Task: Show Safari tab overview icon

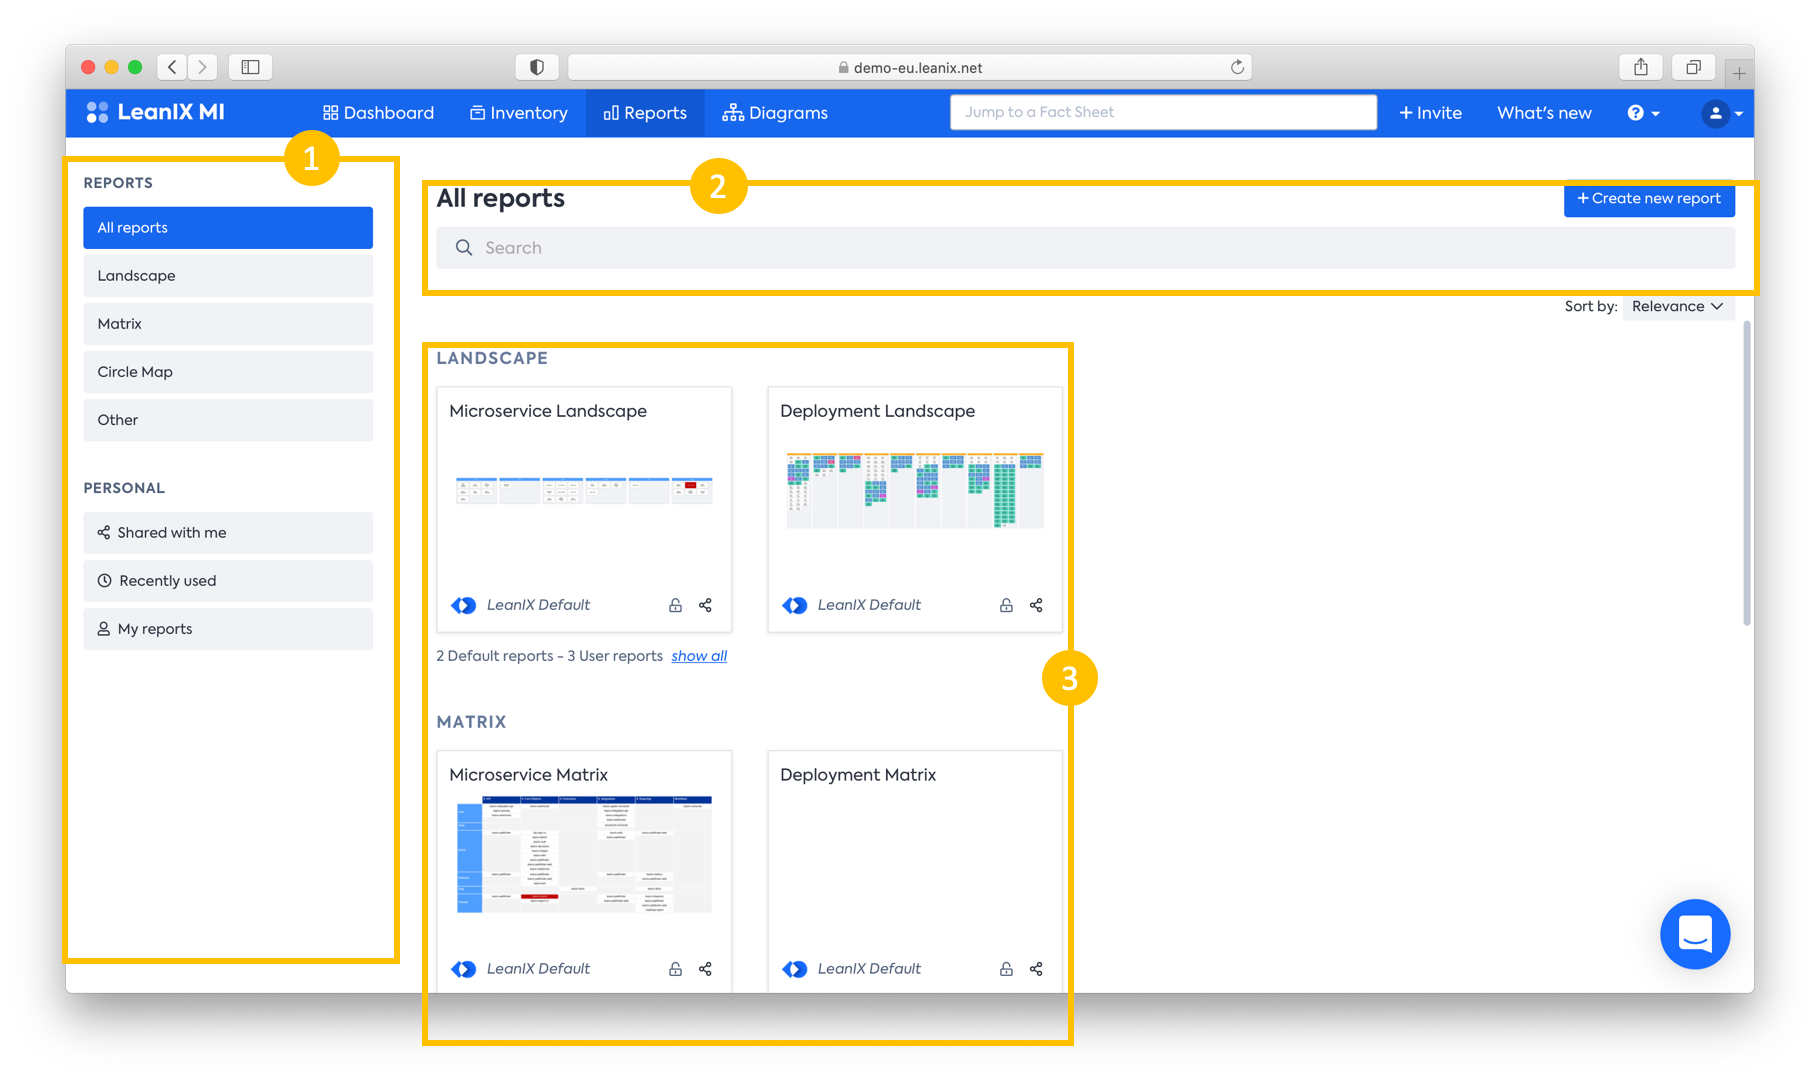Action: (x=1693, y=67)
